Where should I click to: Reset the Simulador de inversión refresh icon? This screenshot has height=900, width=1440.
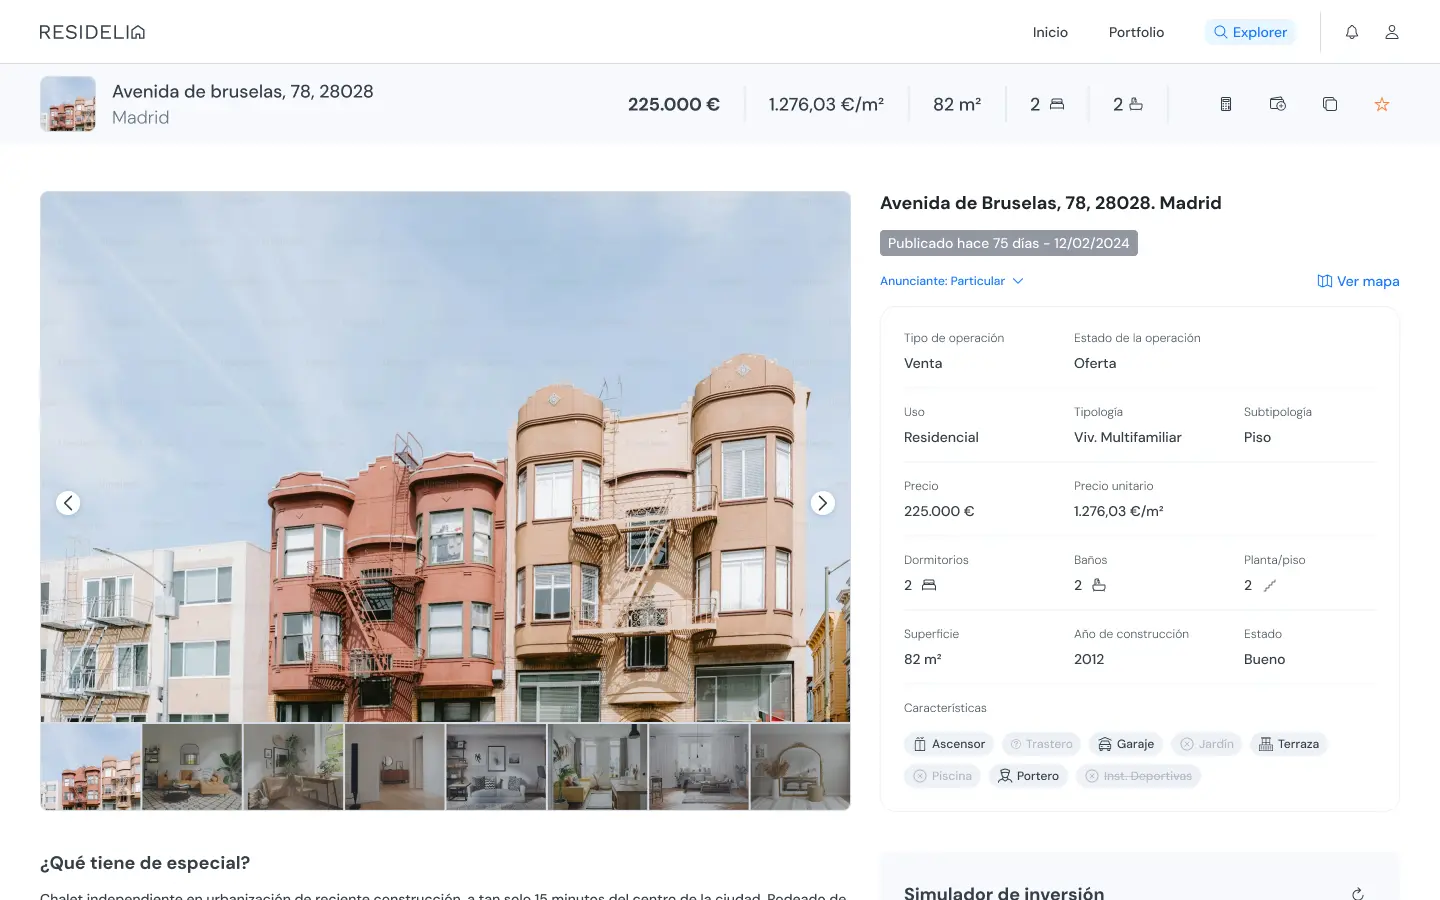pos(1358,893)
